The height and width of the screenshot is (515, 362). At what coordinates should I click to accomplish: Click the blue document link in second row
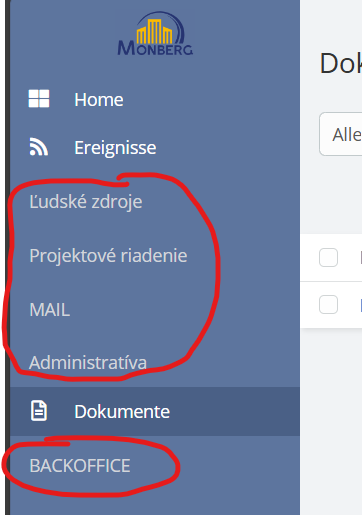pos(361,305)
